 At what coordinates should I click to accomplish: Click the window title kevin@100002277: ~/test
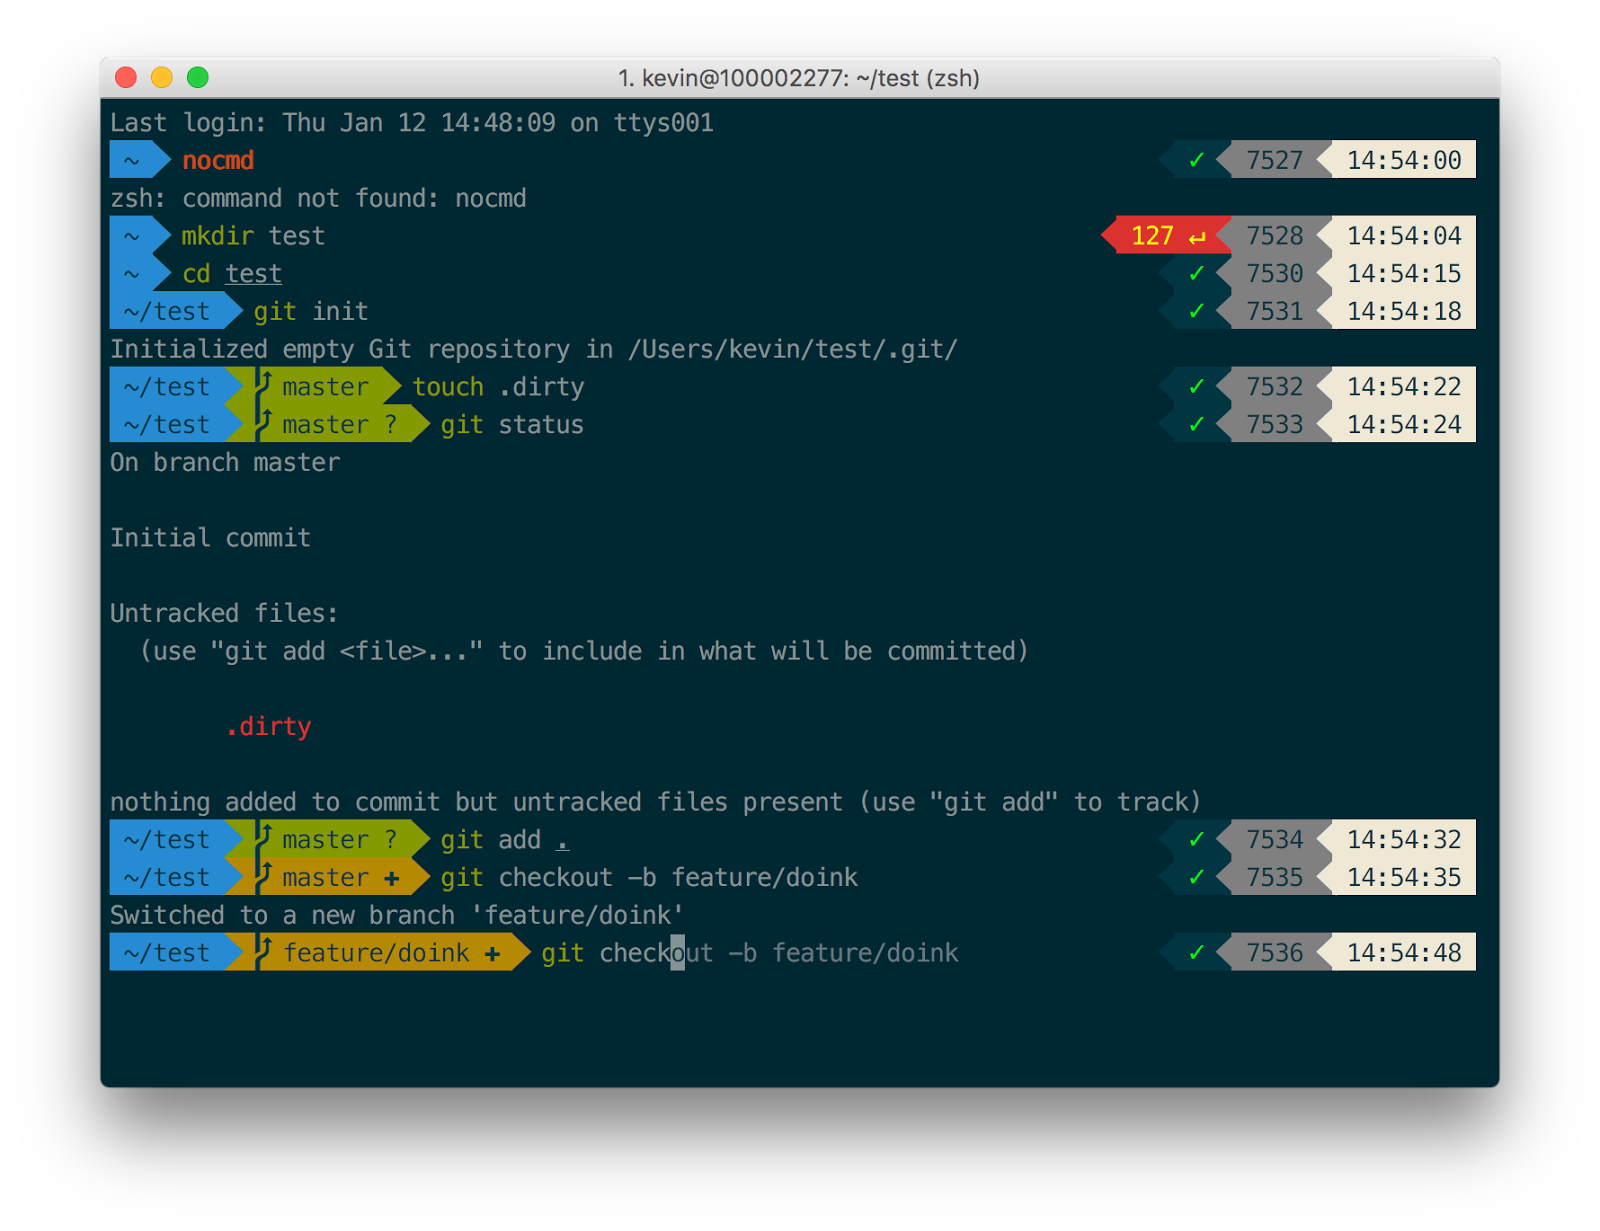click(797, 78)
